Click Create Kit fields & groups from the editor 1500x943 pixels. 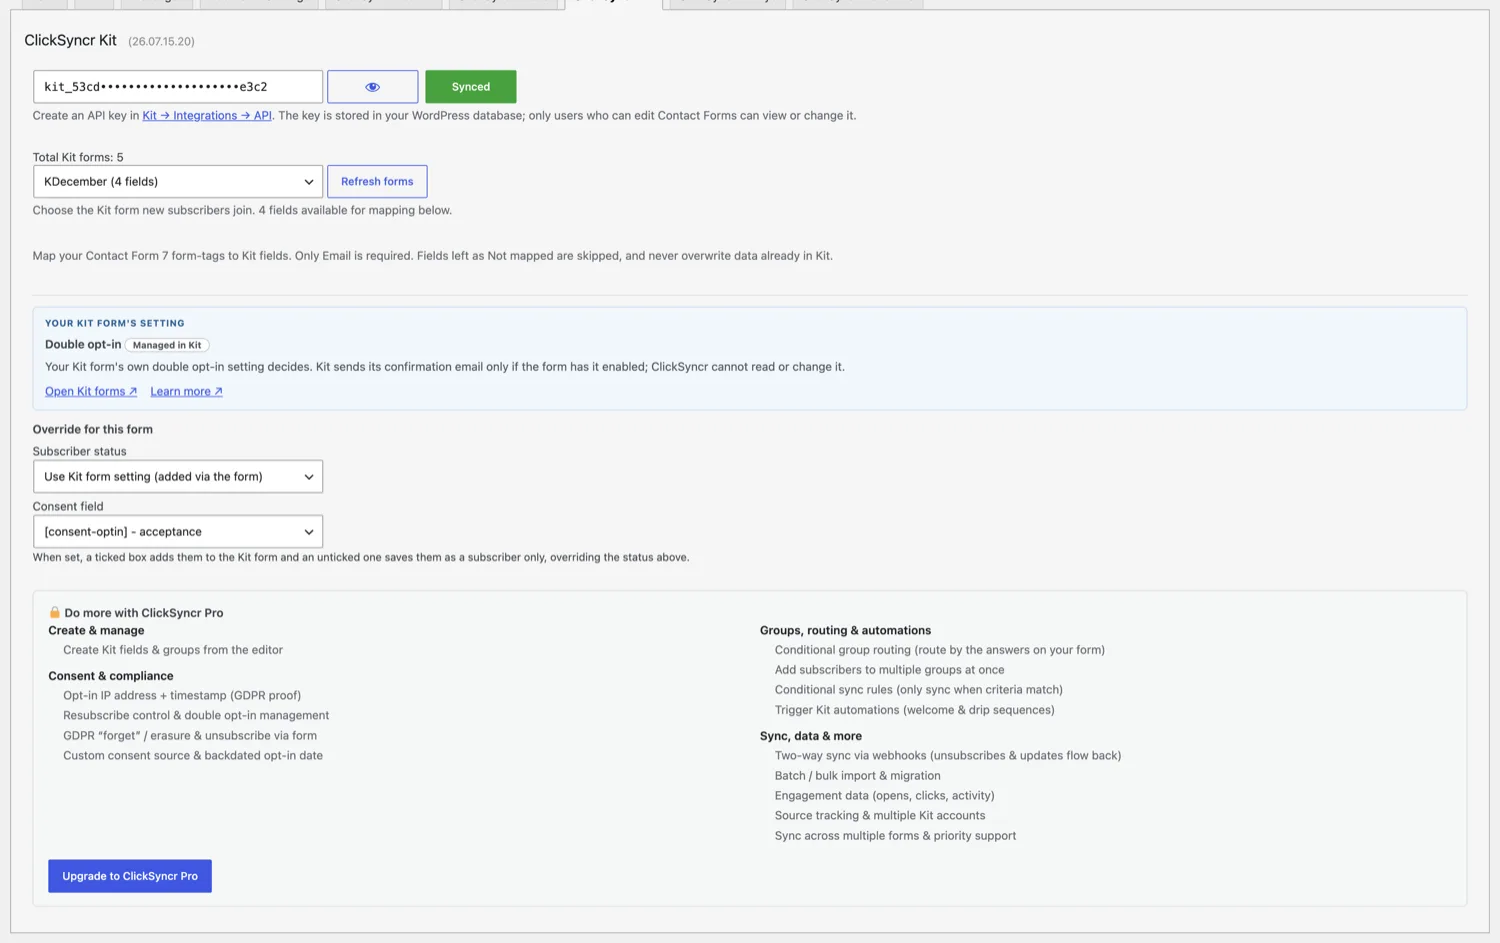point(173,650)
